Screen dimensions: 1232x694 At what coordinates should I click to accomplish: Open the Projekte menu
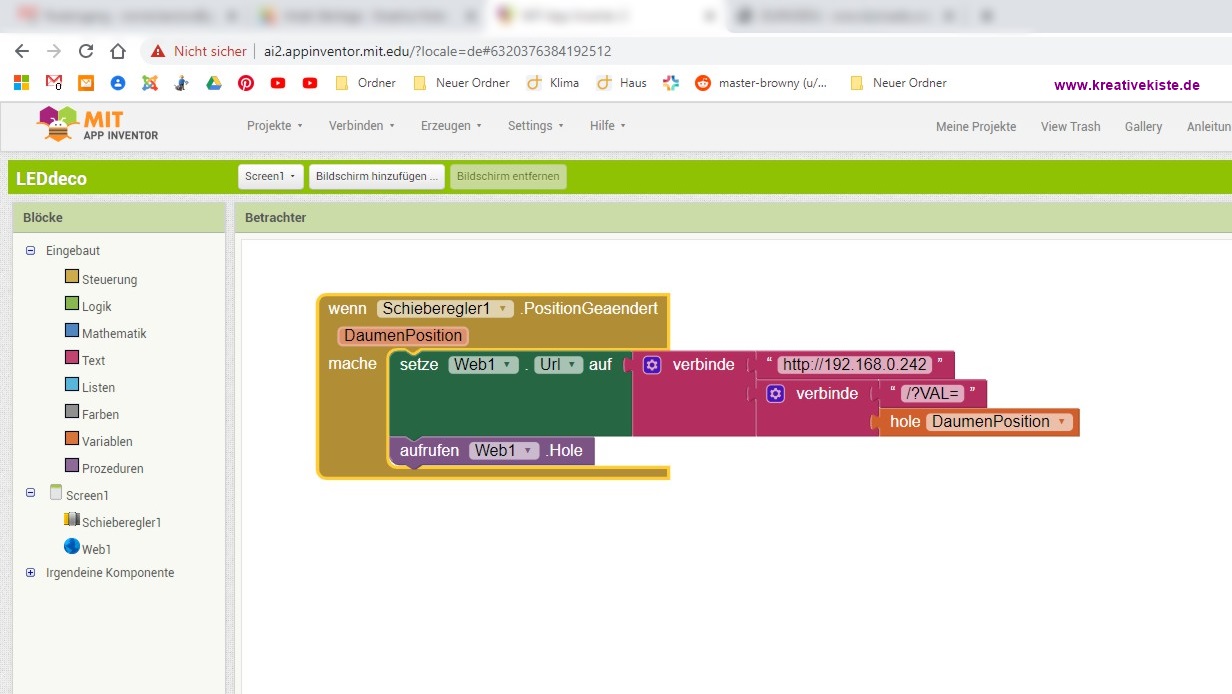[x=275, y=126]
